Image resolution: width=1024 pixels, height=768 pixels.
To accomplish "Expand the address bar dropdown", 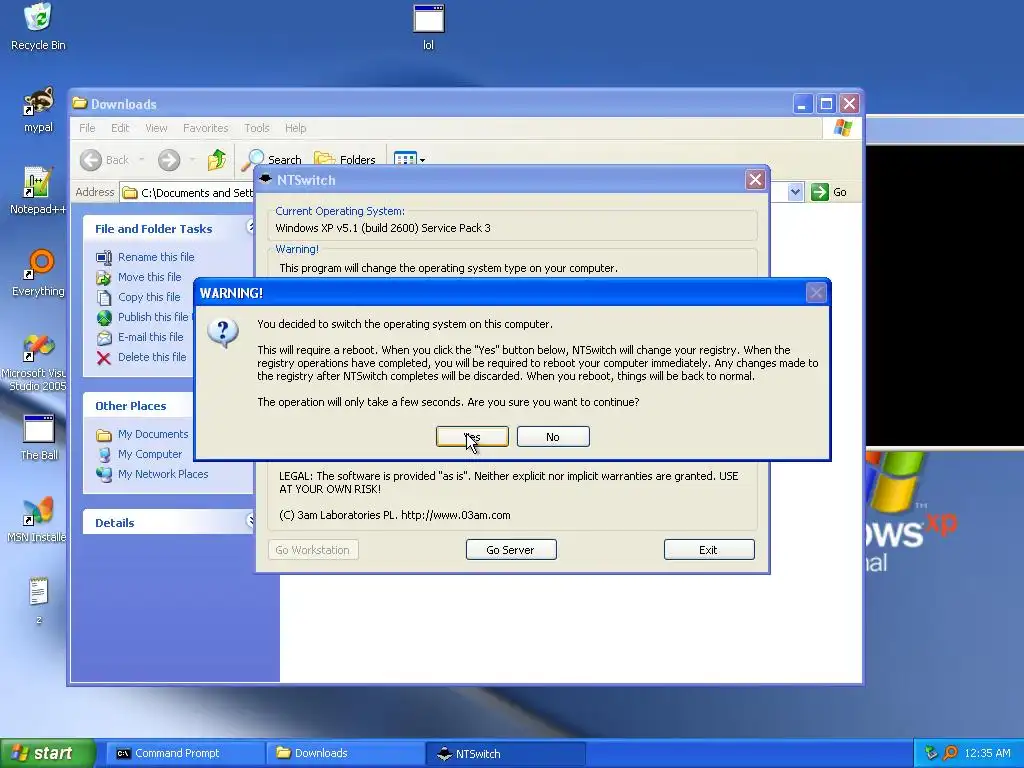I will coord(795,192).
